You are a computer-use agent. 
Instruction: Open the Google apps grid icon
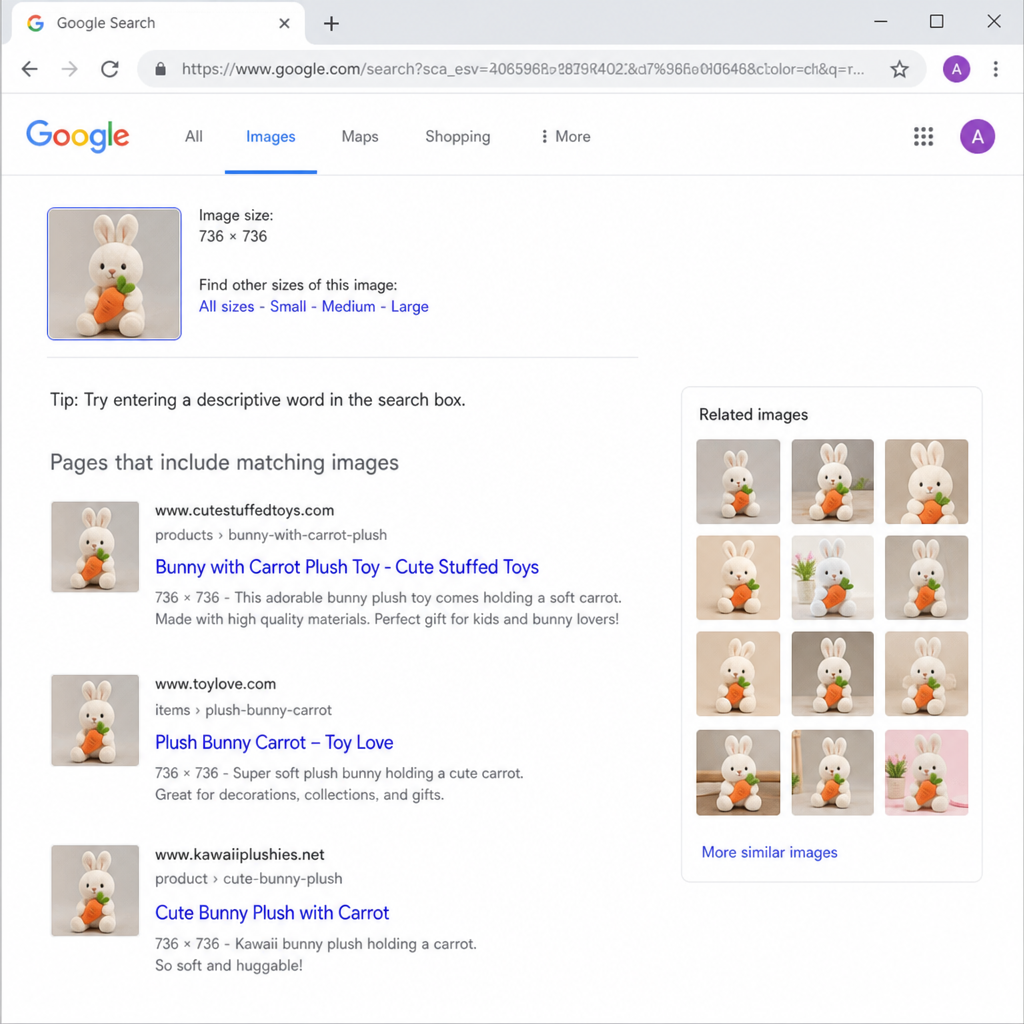pos(923,136)
